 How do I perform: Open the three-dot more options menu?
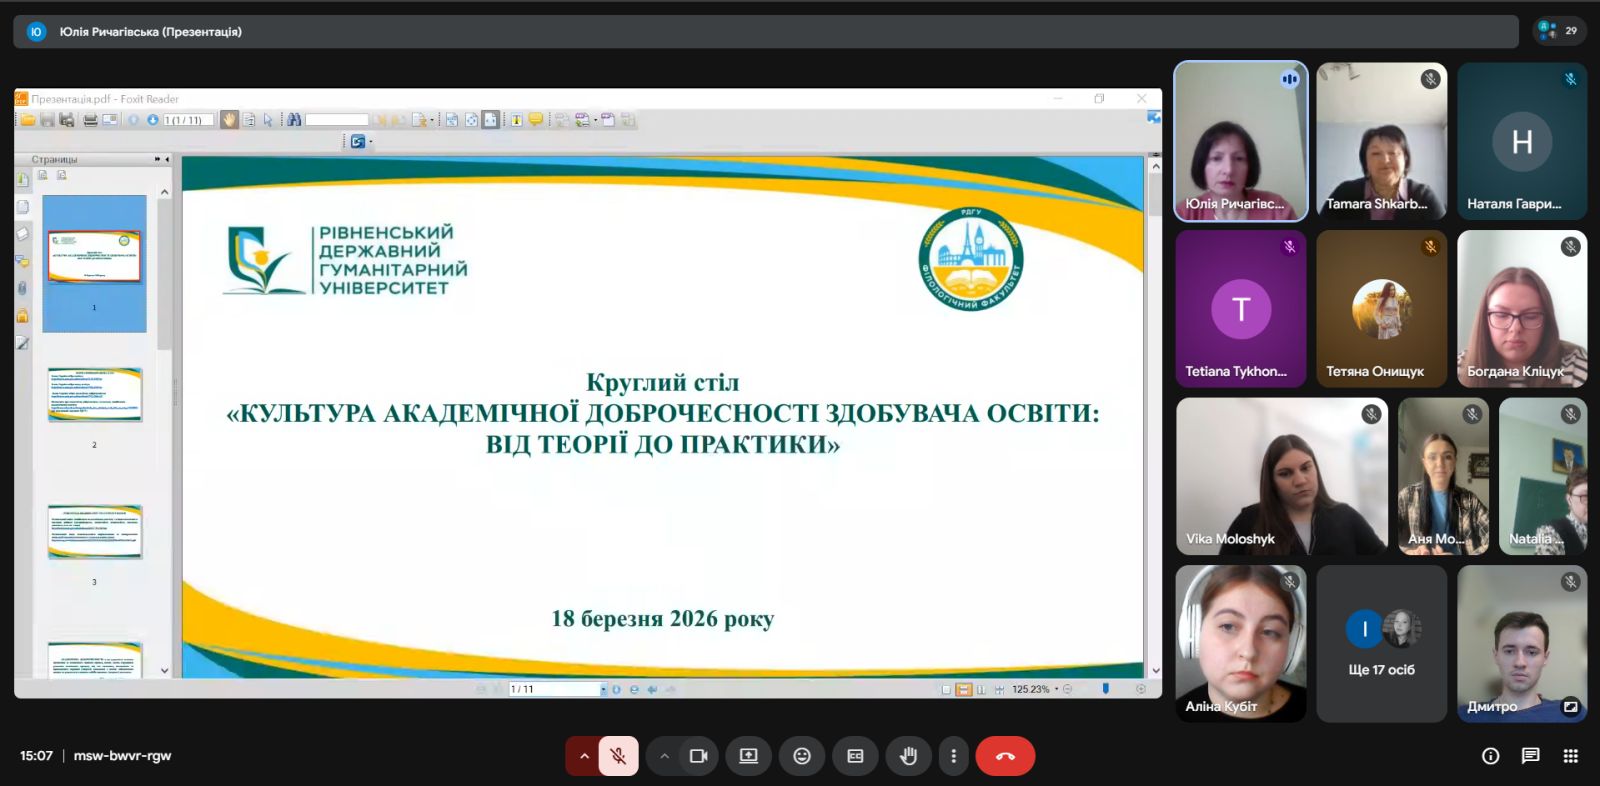tap(953, 756)
